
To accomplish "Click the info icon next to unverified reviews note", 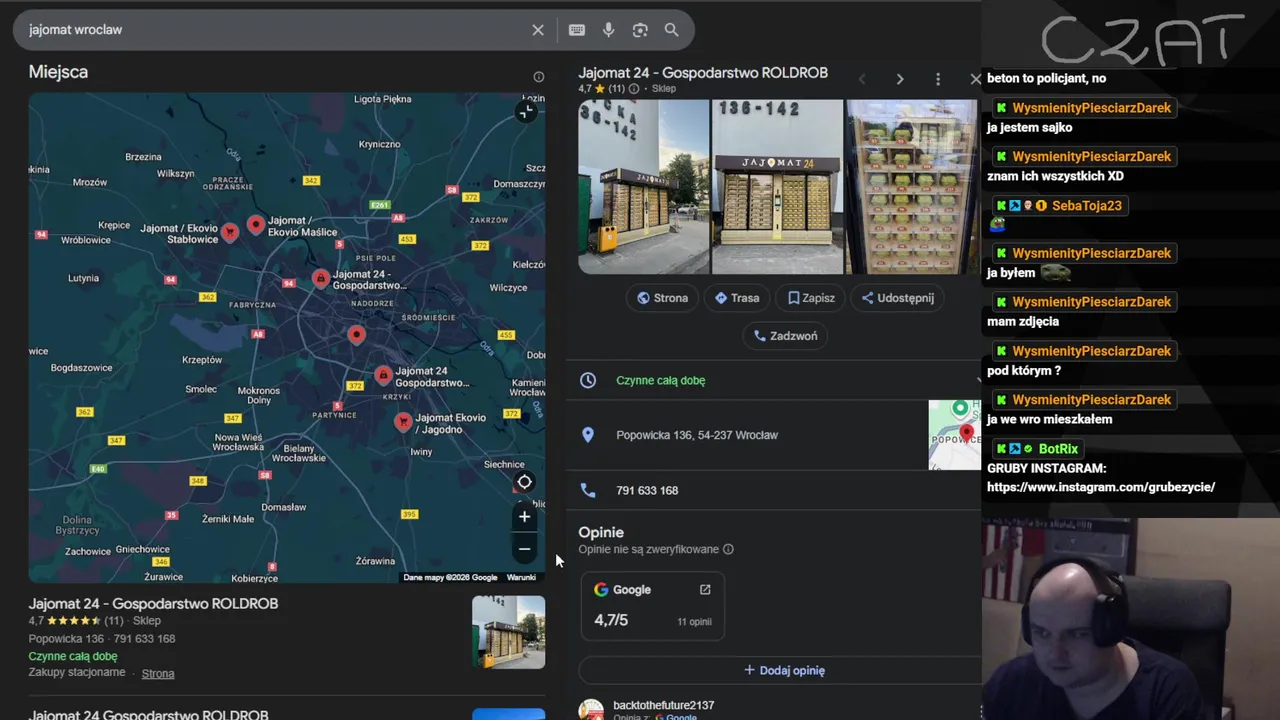I will (x=728, y=549).
